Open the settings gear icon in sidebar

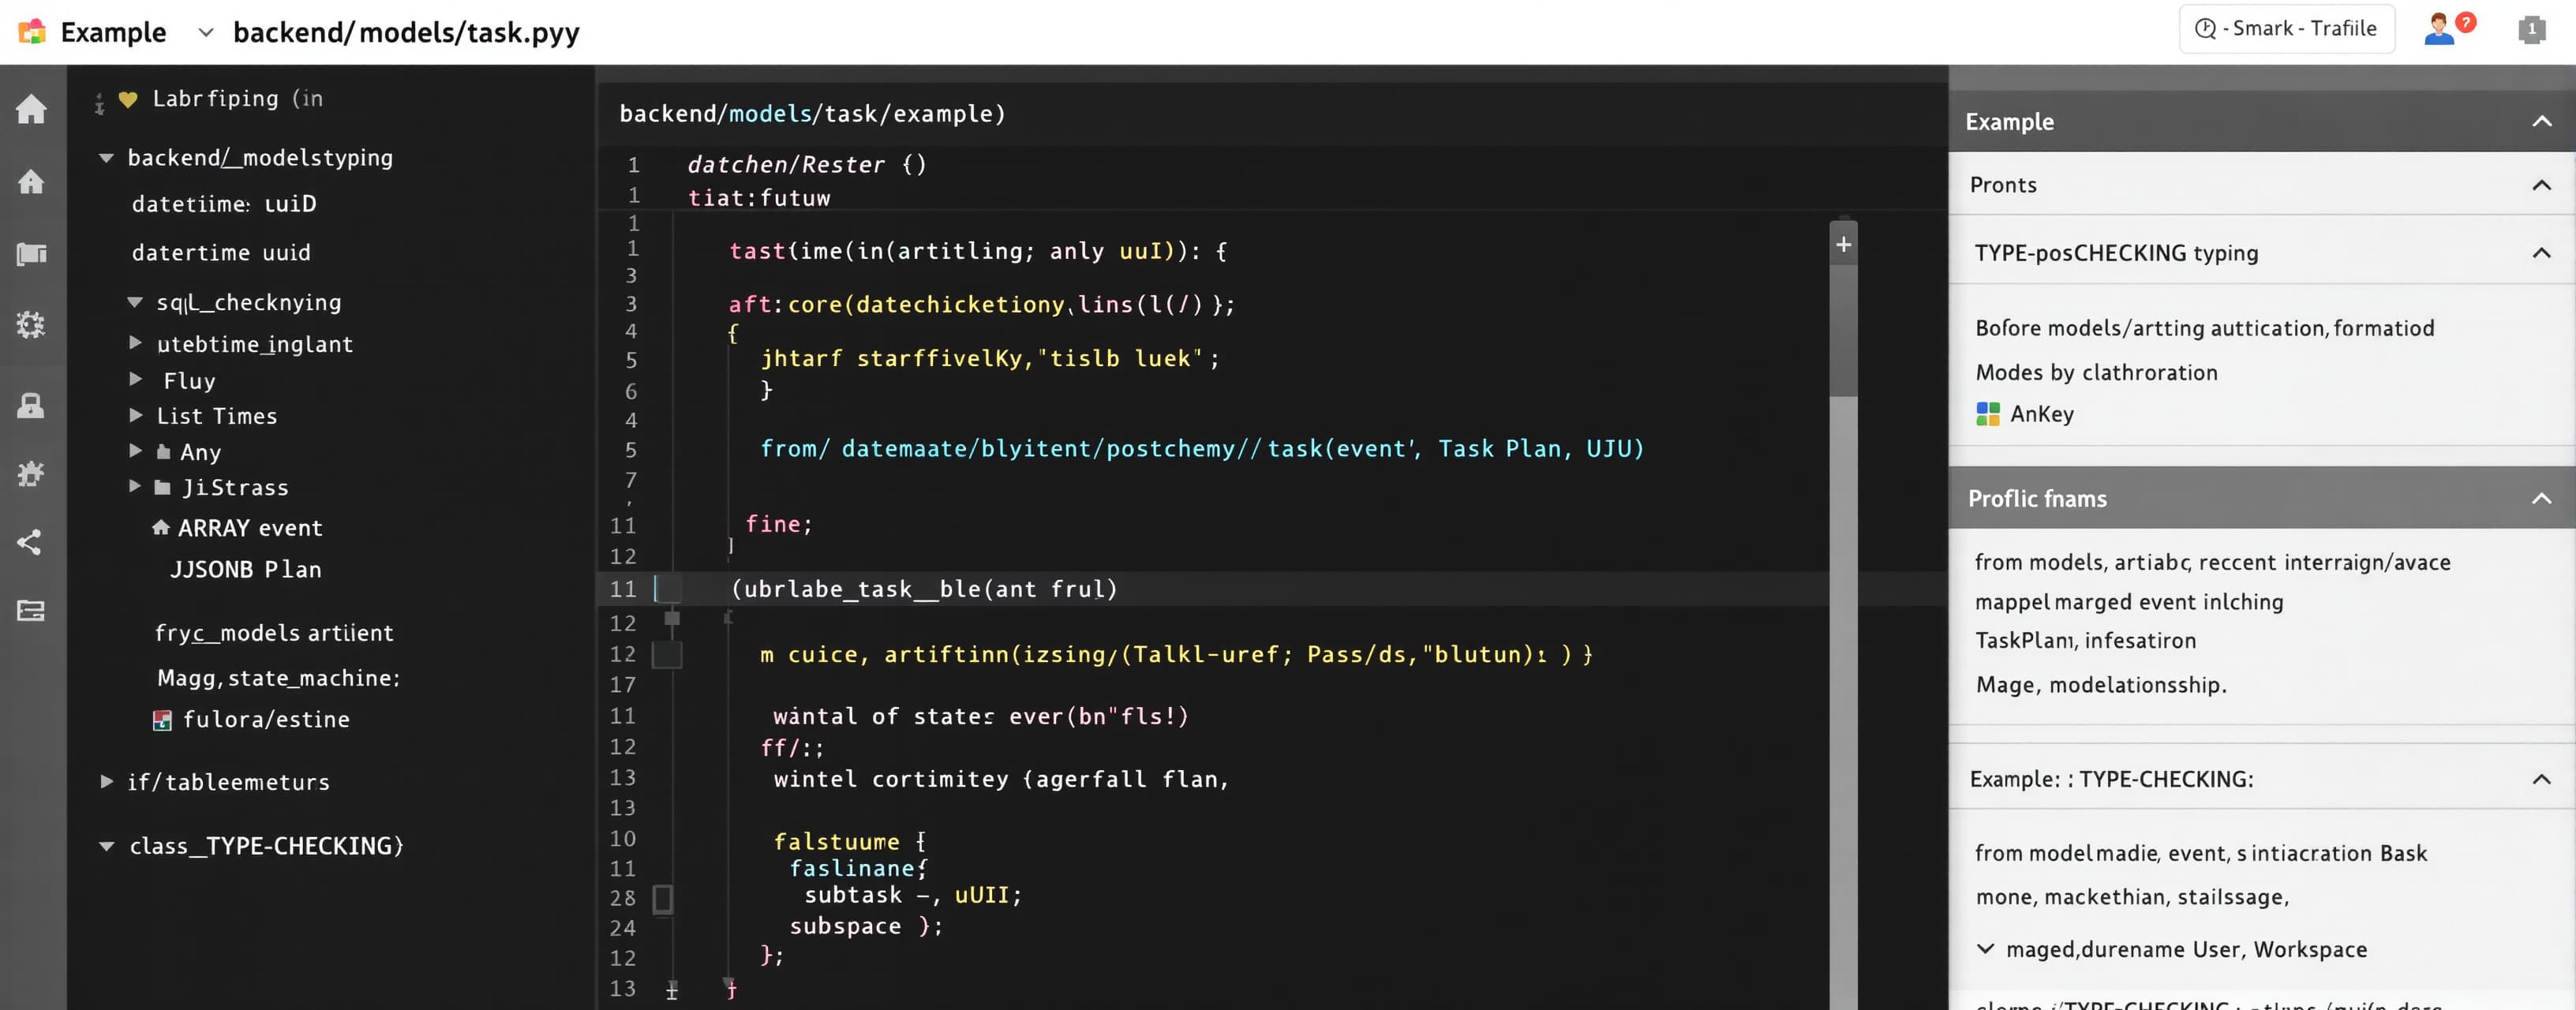tap(31, 324)
